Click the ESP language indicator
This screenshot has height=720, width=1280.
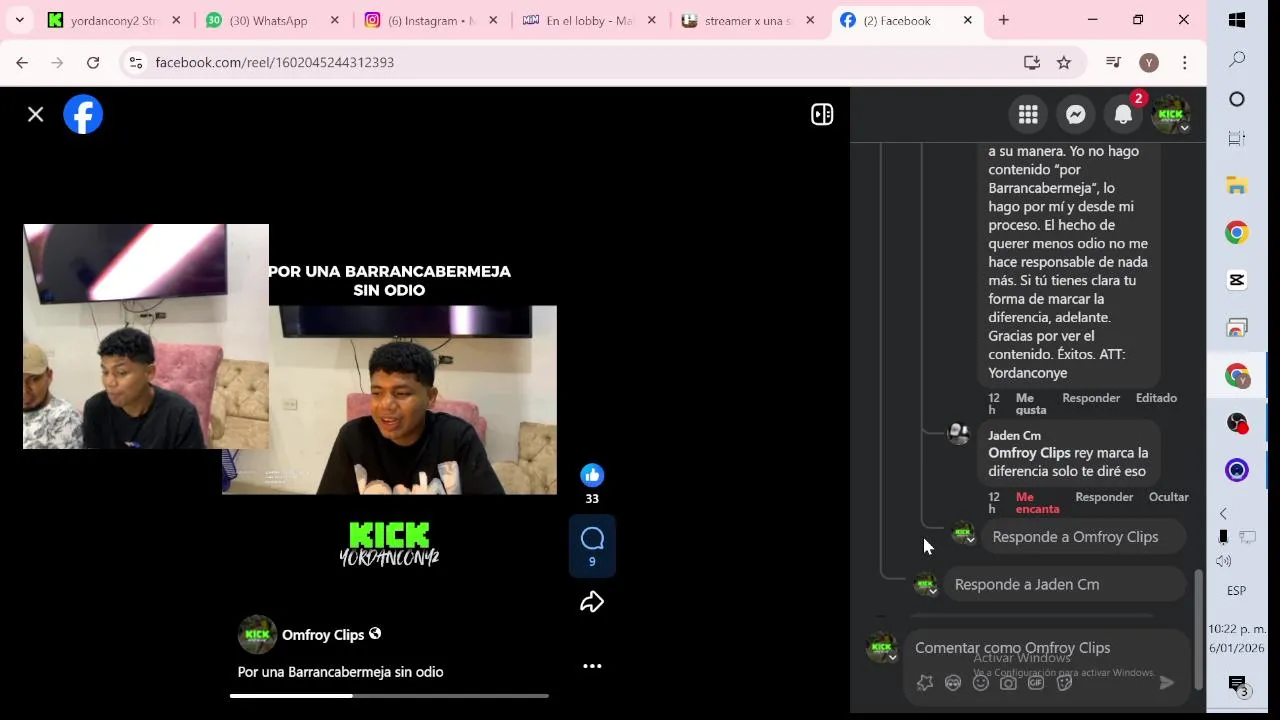click(x=1237, y=590)
